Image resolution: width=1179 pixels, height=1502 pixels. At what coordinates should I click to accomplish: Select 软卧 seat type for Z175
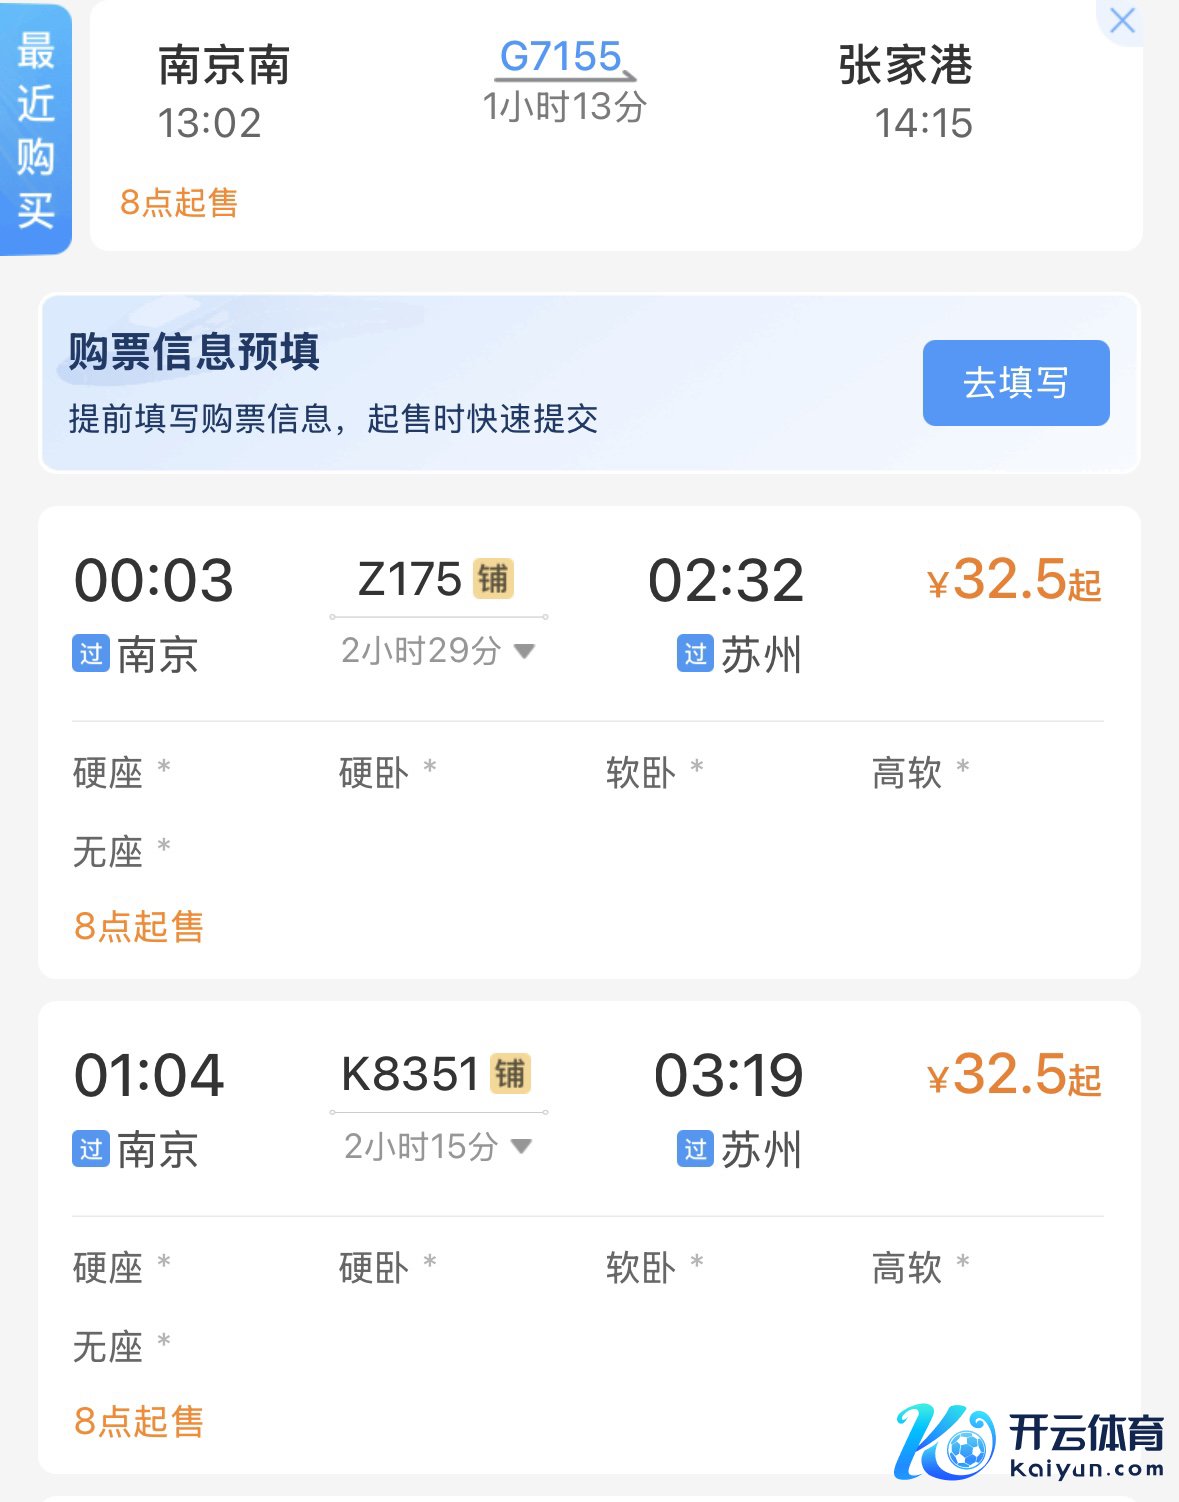pyautogui.click(x=641, y=773)
